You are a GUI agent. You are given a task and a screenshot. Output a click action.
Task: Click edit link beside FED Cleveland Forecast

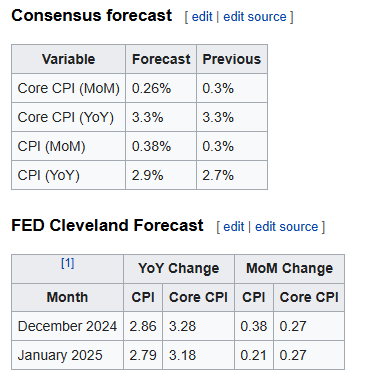point(234,227)
